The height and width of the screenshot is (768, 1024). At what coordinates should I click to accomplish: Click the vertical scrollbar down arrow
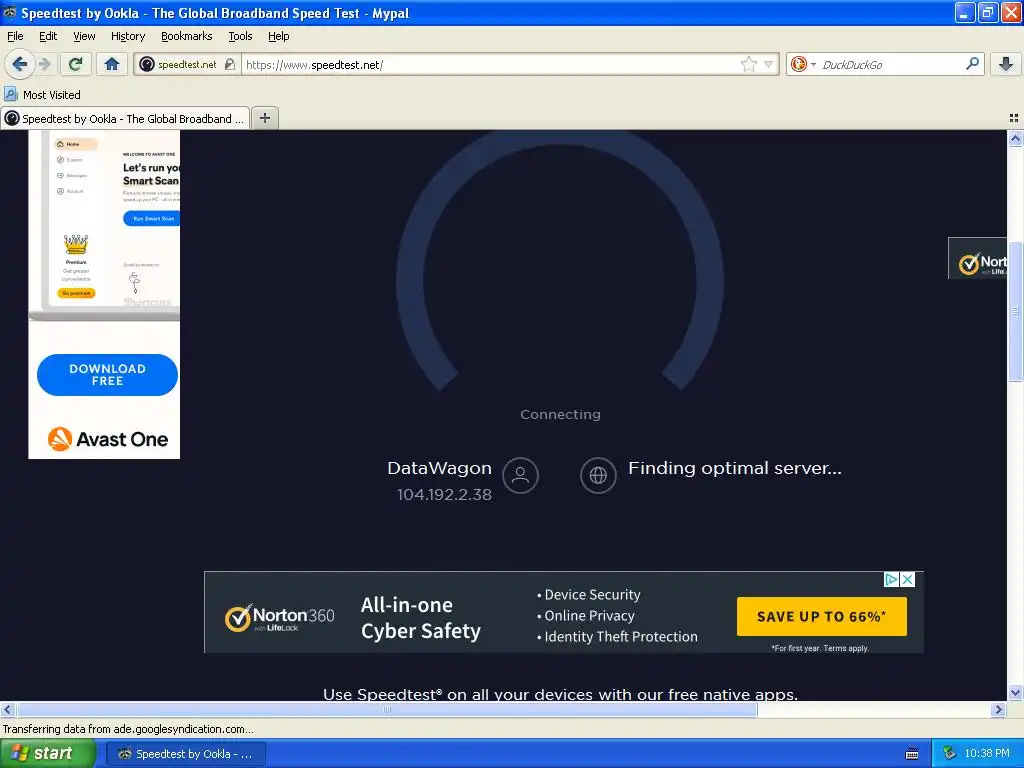[1015, 692]
